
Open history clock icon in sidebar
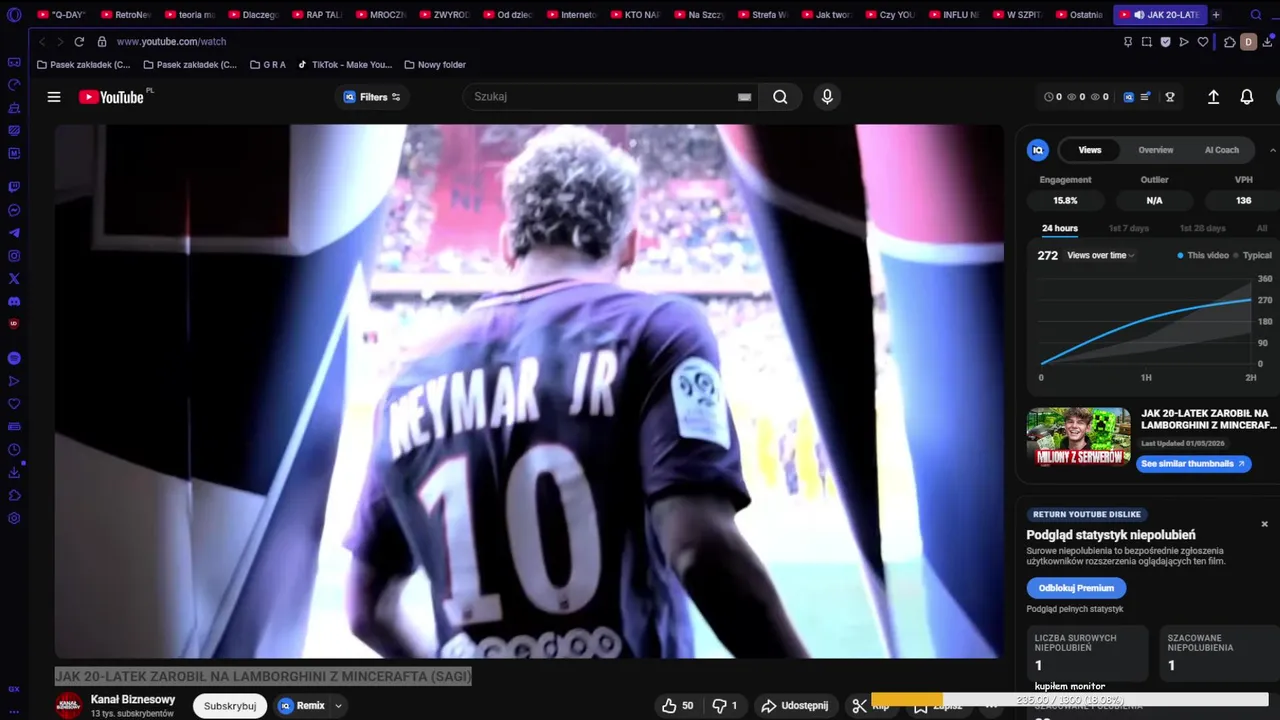pyautogui.click(x=14, y=449)
